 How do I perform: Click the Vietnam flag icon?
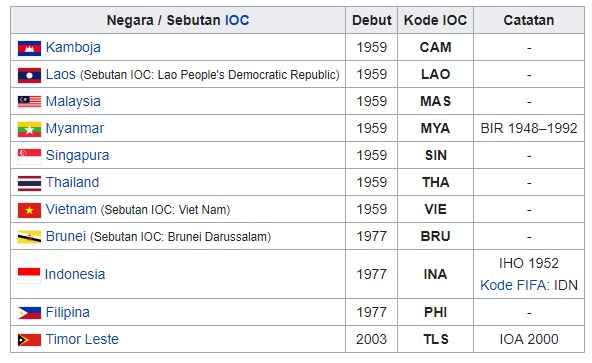[x=29, y=210]
